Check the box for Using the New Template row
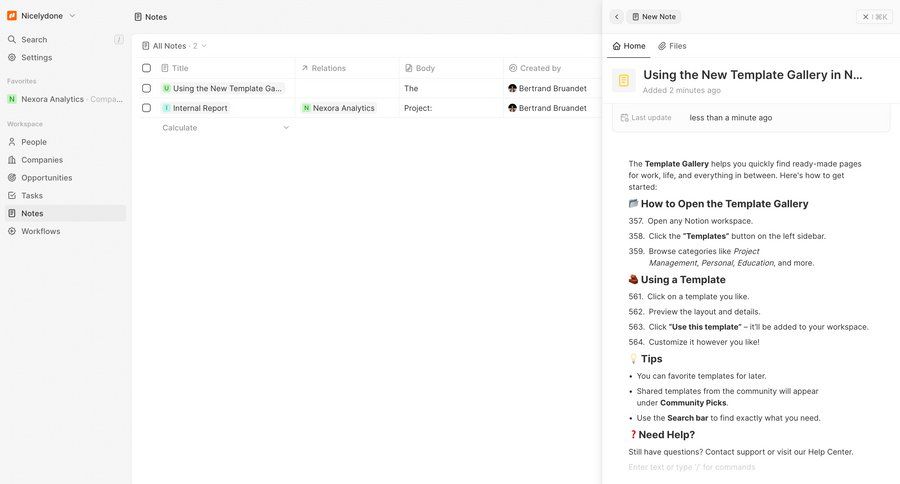The height and width of the screenshot is (484, 900). (146, 88)
